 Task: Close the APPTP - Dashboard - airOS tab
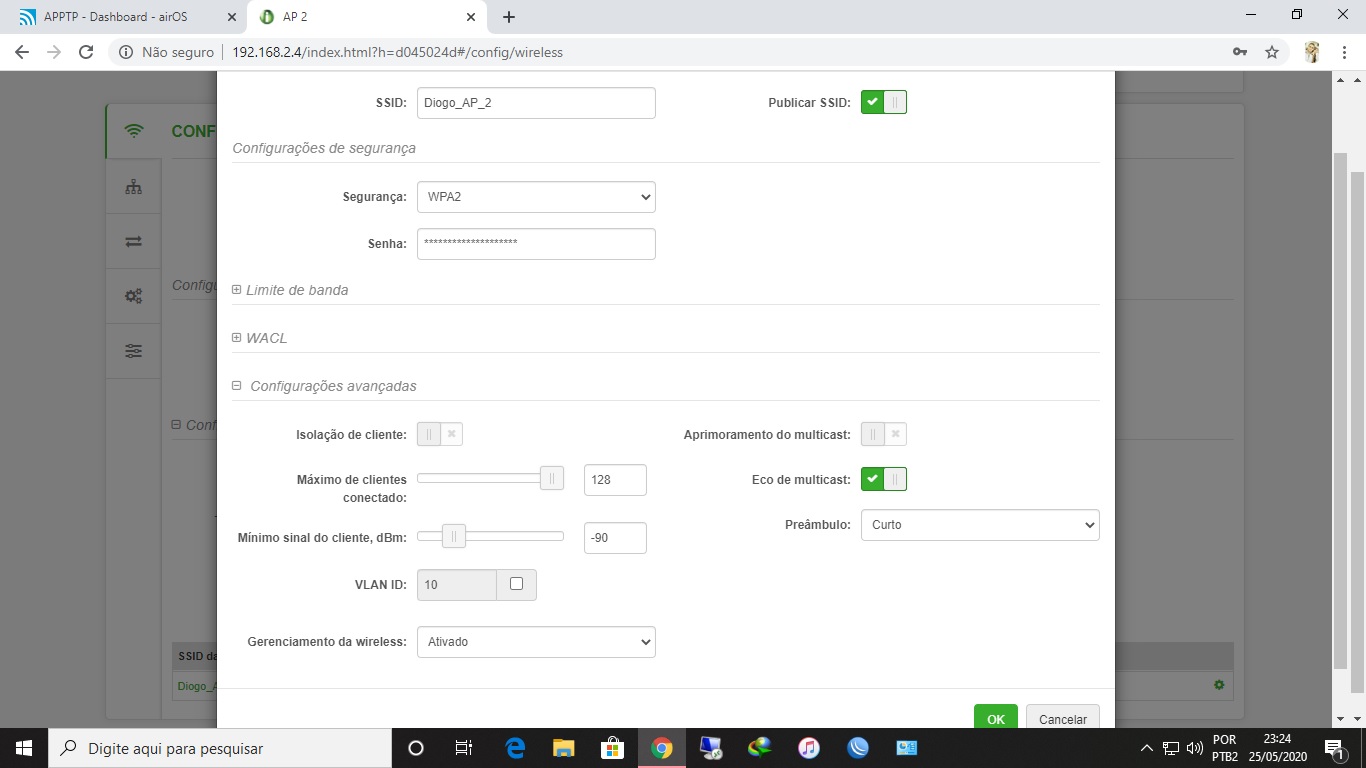[x=231, y=17]
